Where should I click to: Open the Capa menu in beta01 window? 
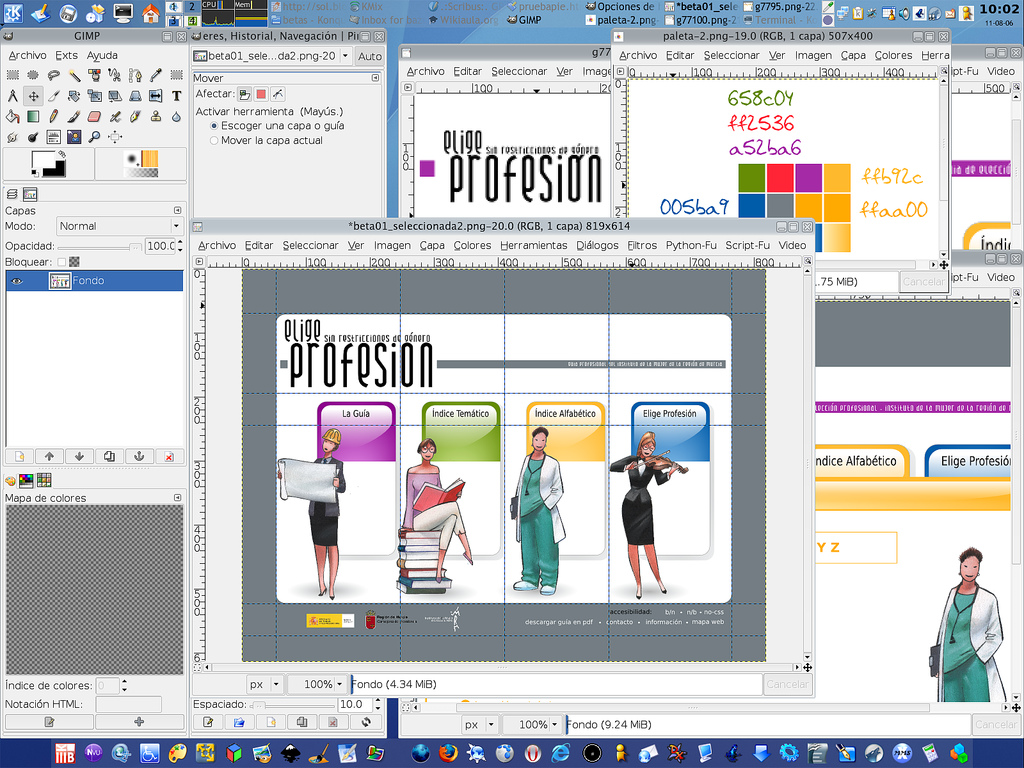click(x=432, y=246)
